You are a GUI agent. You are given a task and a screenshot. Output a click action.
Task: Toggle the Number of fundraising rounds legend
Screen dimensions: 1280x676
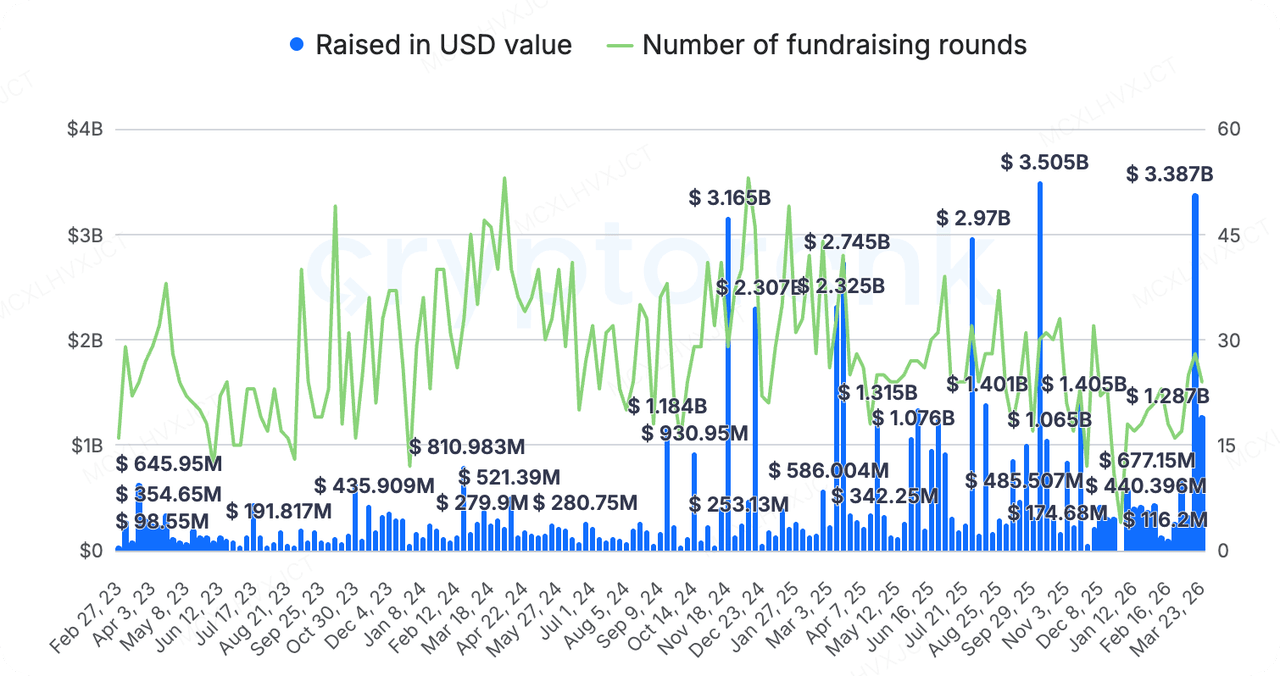click(817, 45)
